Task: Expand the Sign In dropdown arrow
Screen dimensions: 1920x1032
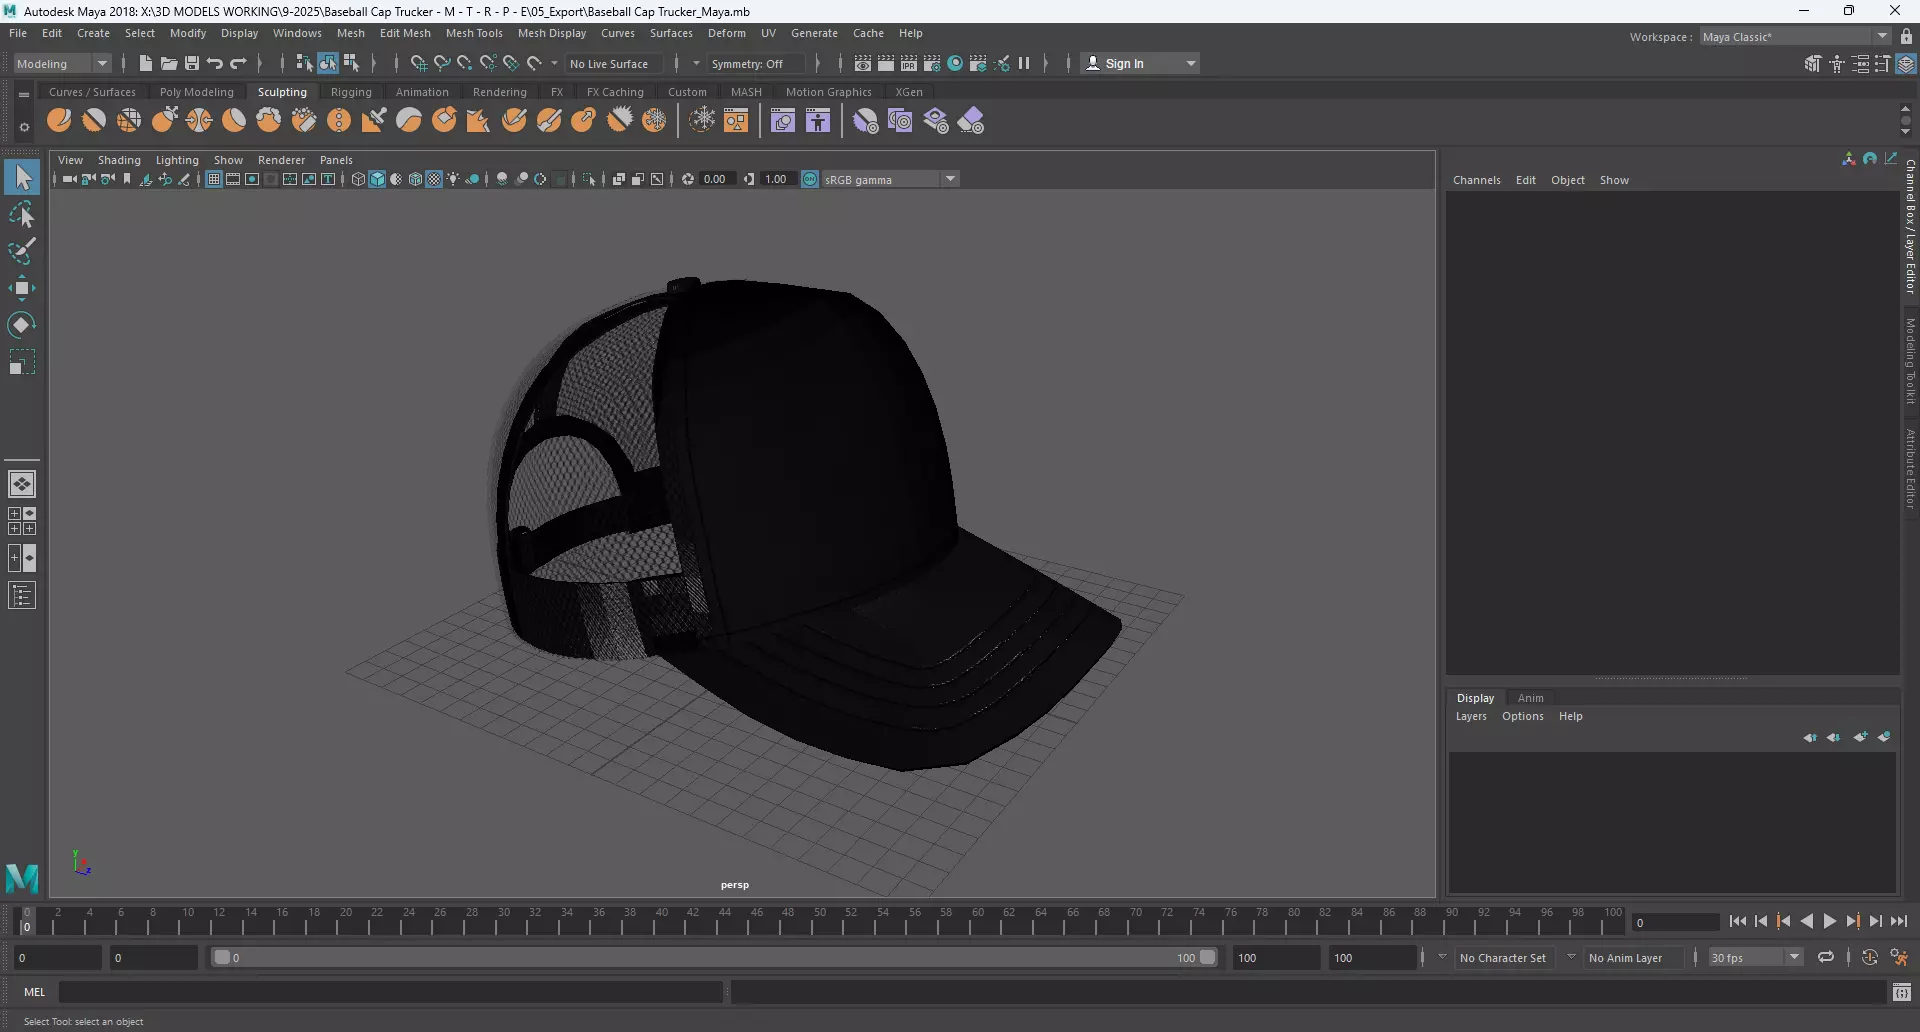Action: [x=1190, y=63]
